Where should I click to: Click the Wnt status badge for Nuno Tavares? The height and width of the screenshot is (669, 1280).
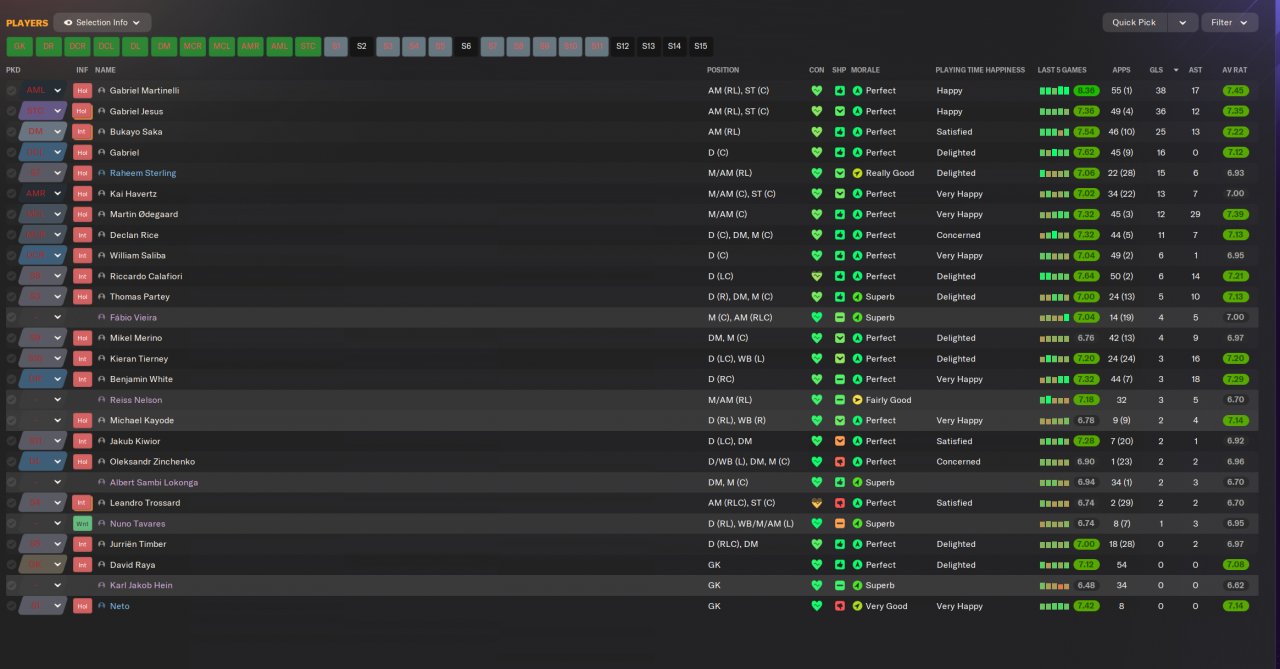[82, 524]
